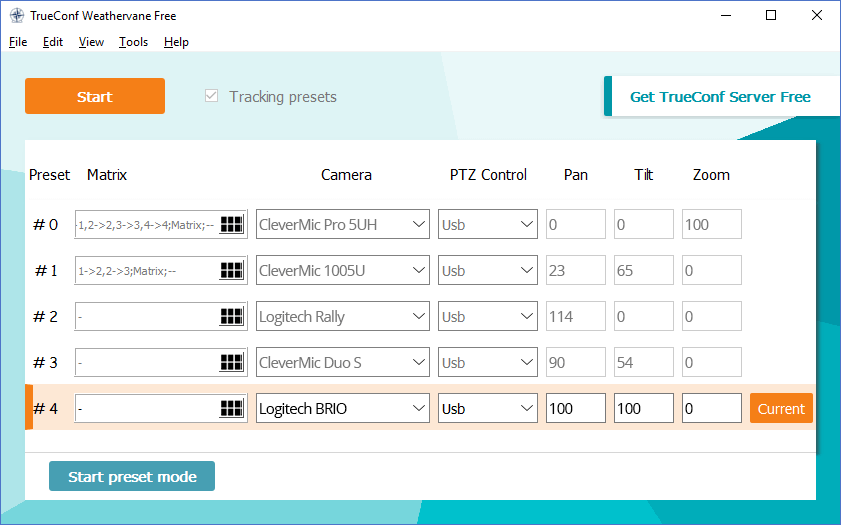Toggle the Tracking presets checkbox

click(211, 96)
